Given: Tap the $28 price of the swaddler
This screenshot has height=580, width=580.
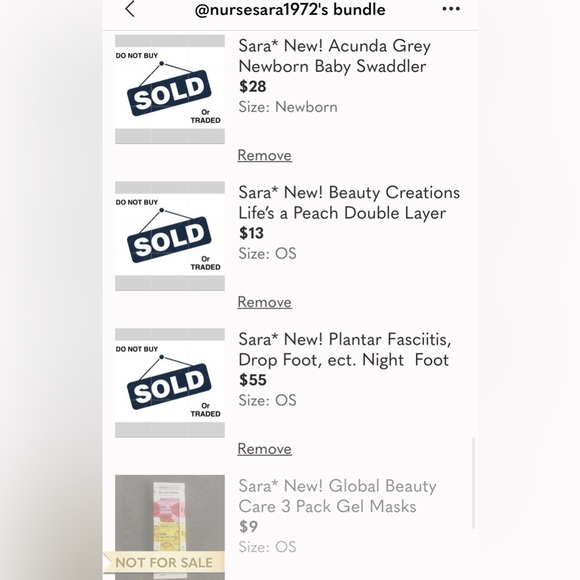Looking at the screenshot, I should coord(253,87).
